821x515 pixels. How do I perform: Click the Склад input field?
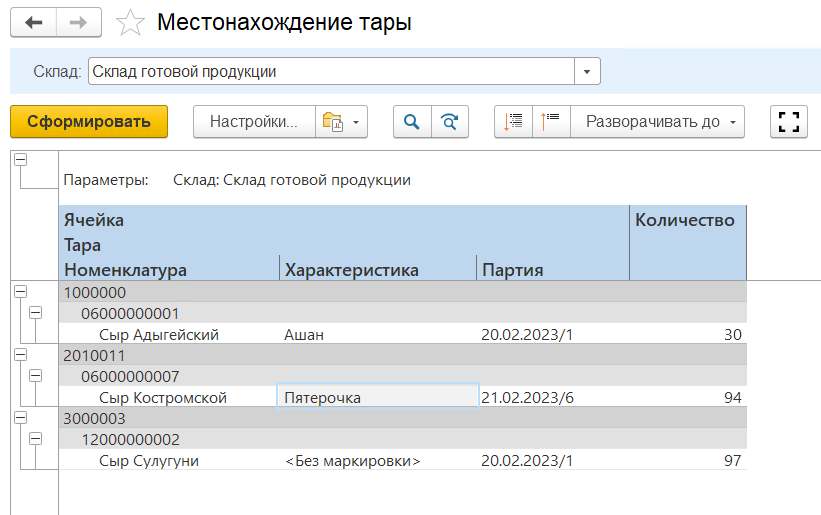330,72
